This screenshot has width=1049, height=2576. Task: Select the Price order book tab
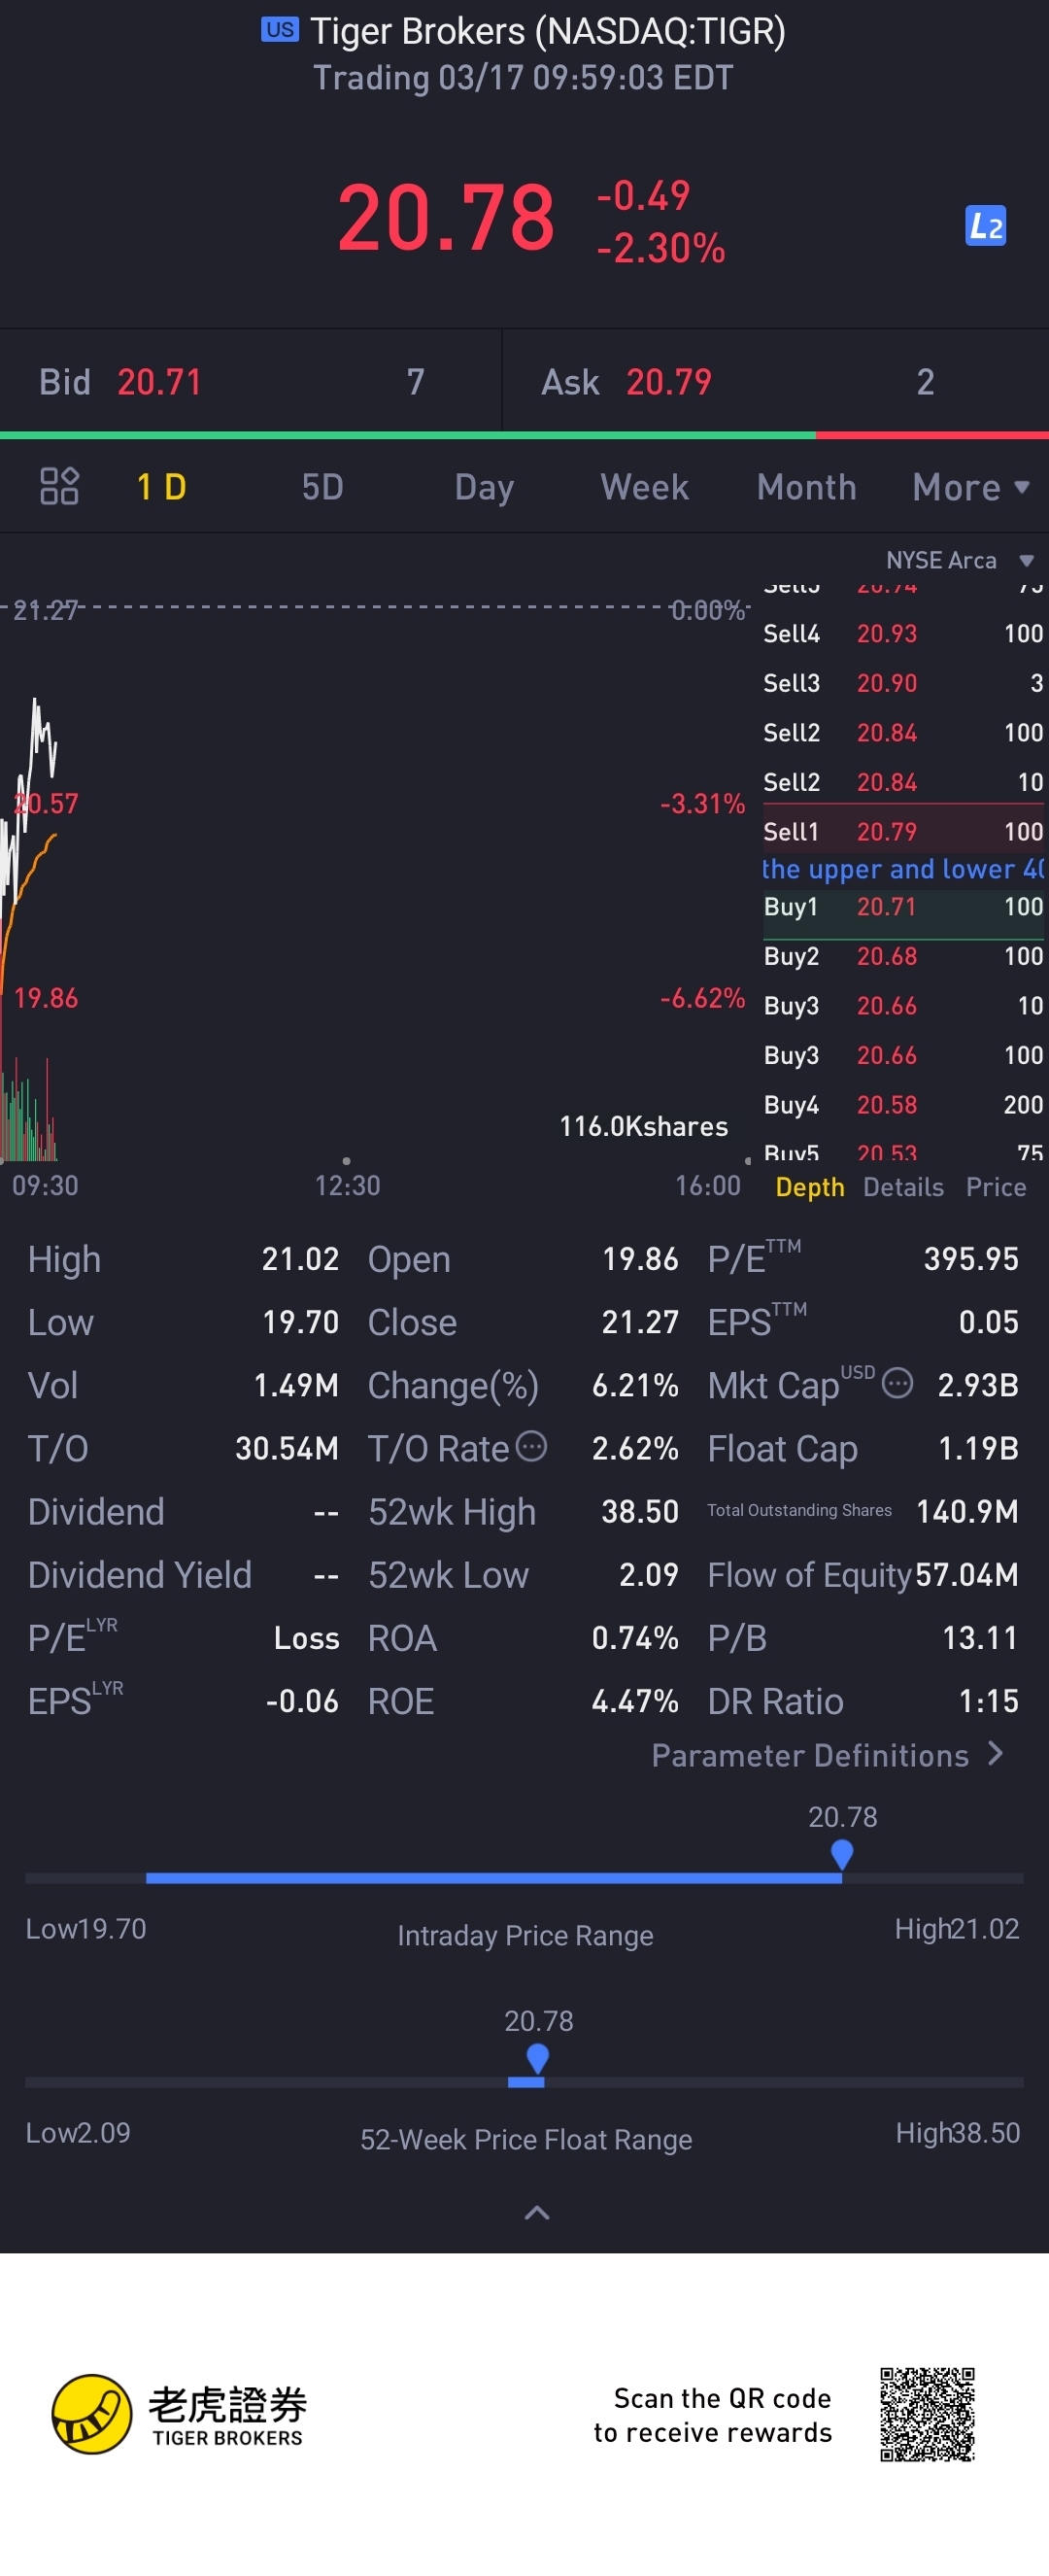tap(996, 1187)
